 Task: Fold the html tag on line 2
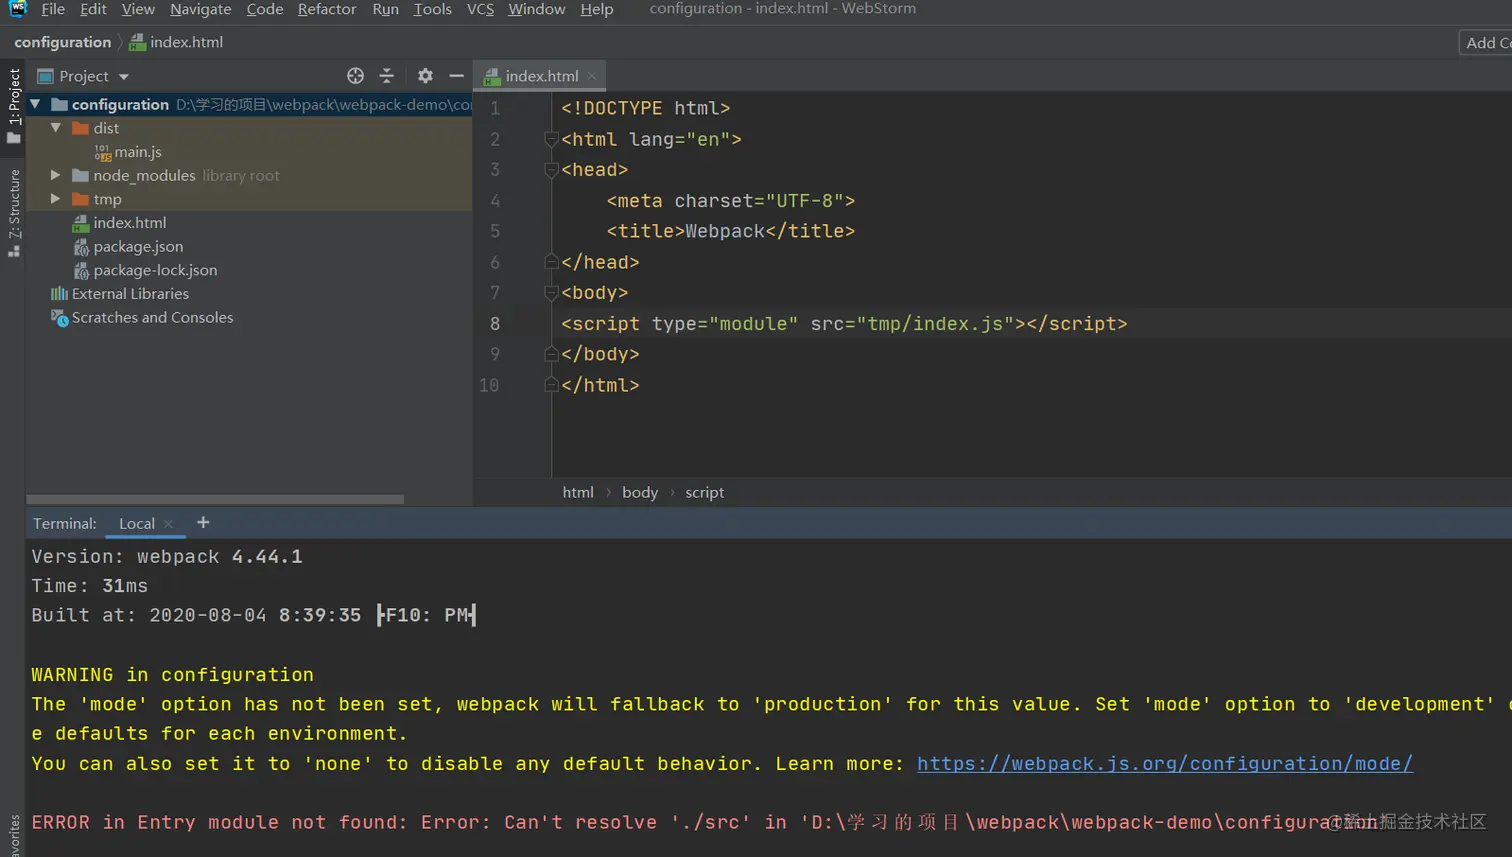[550, 139]
